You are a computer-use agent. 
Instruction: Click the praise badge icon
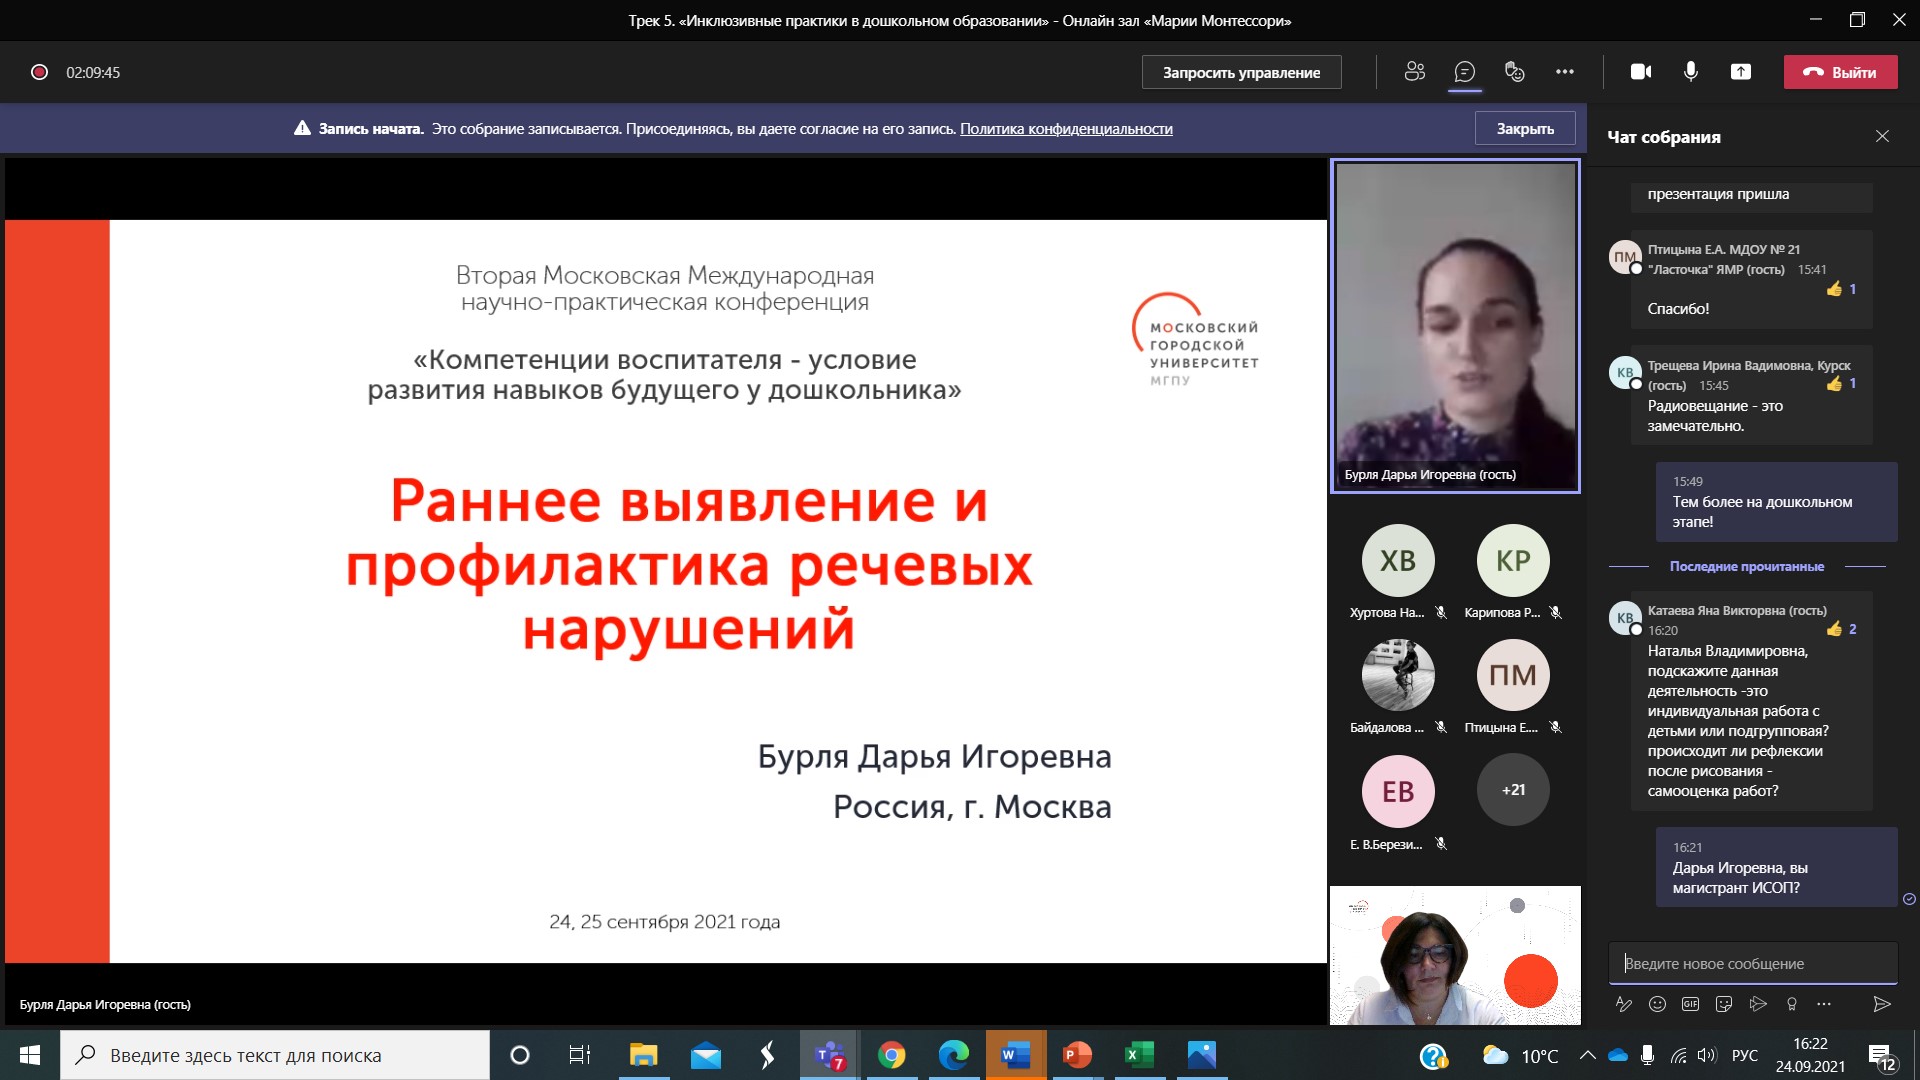tap(1792, 1004)
